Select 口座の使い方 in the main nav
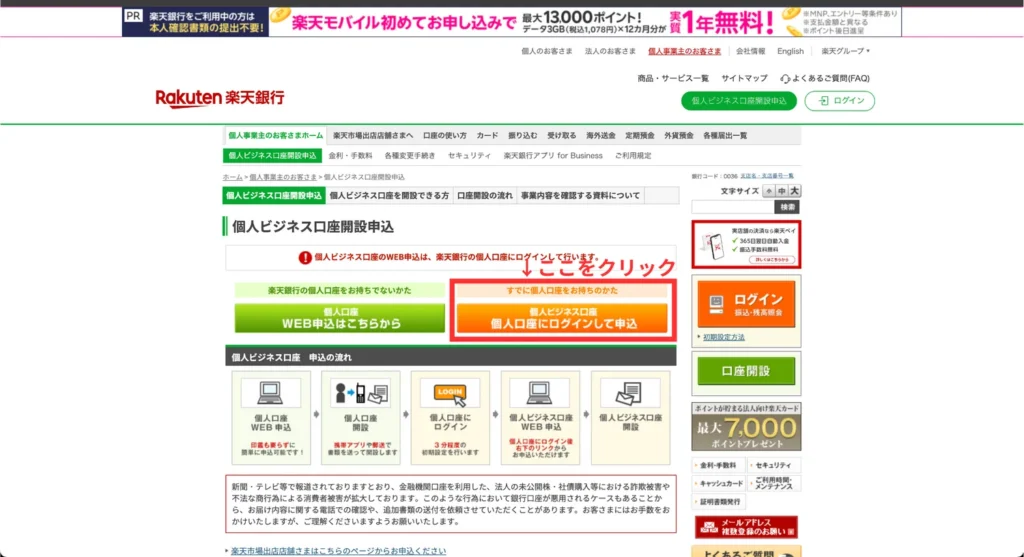This screenshot has height=557, width=1024. [445, 136]
